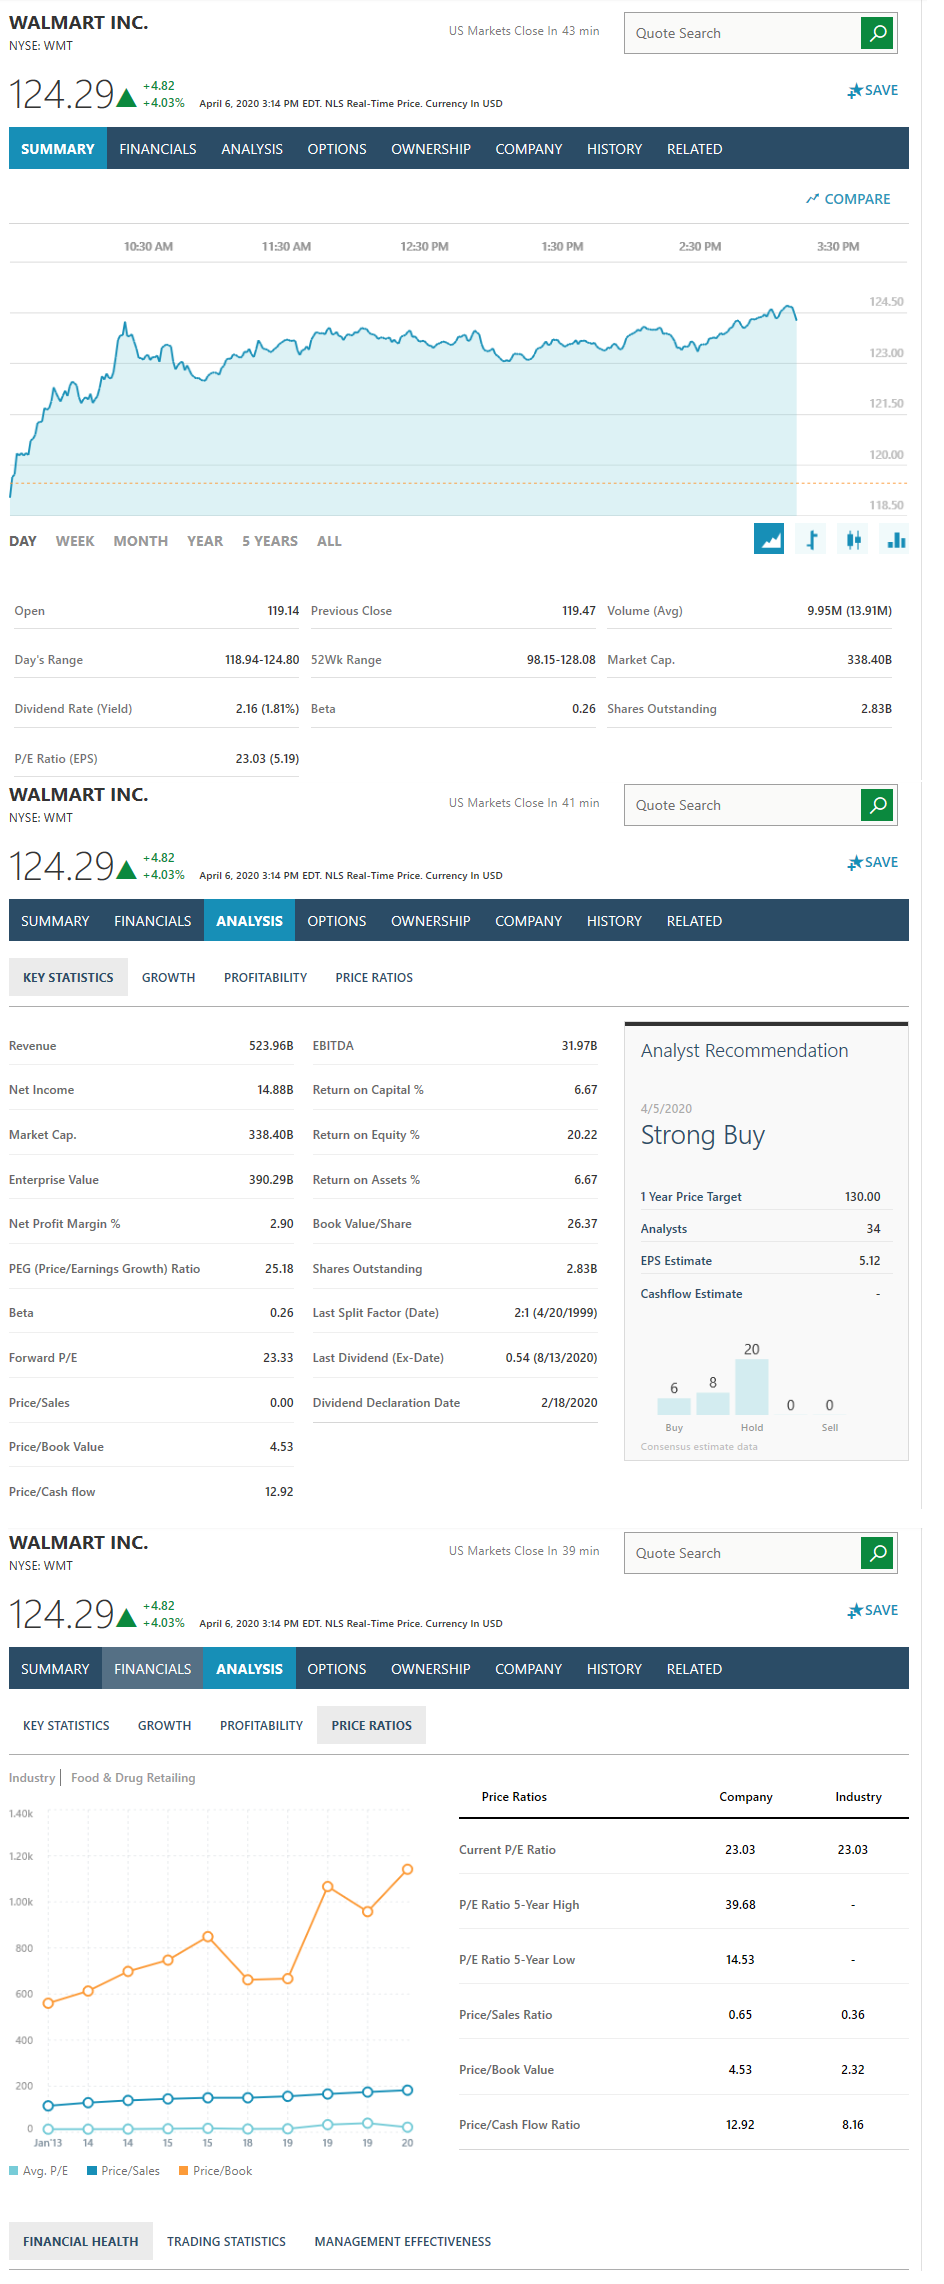
Task: Select the area chart type icon
Action: click(x=769, y=539)
